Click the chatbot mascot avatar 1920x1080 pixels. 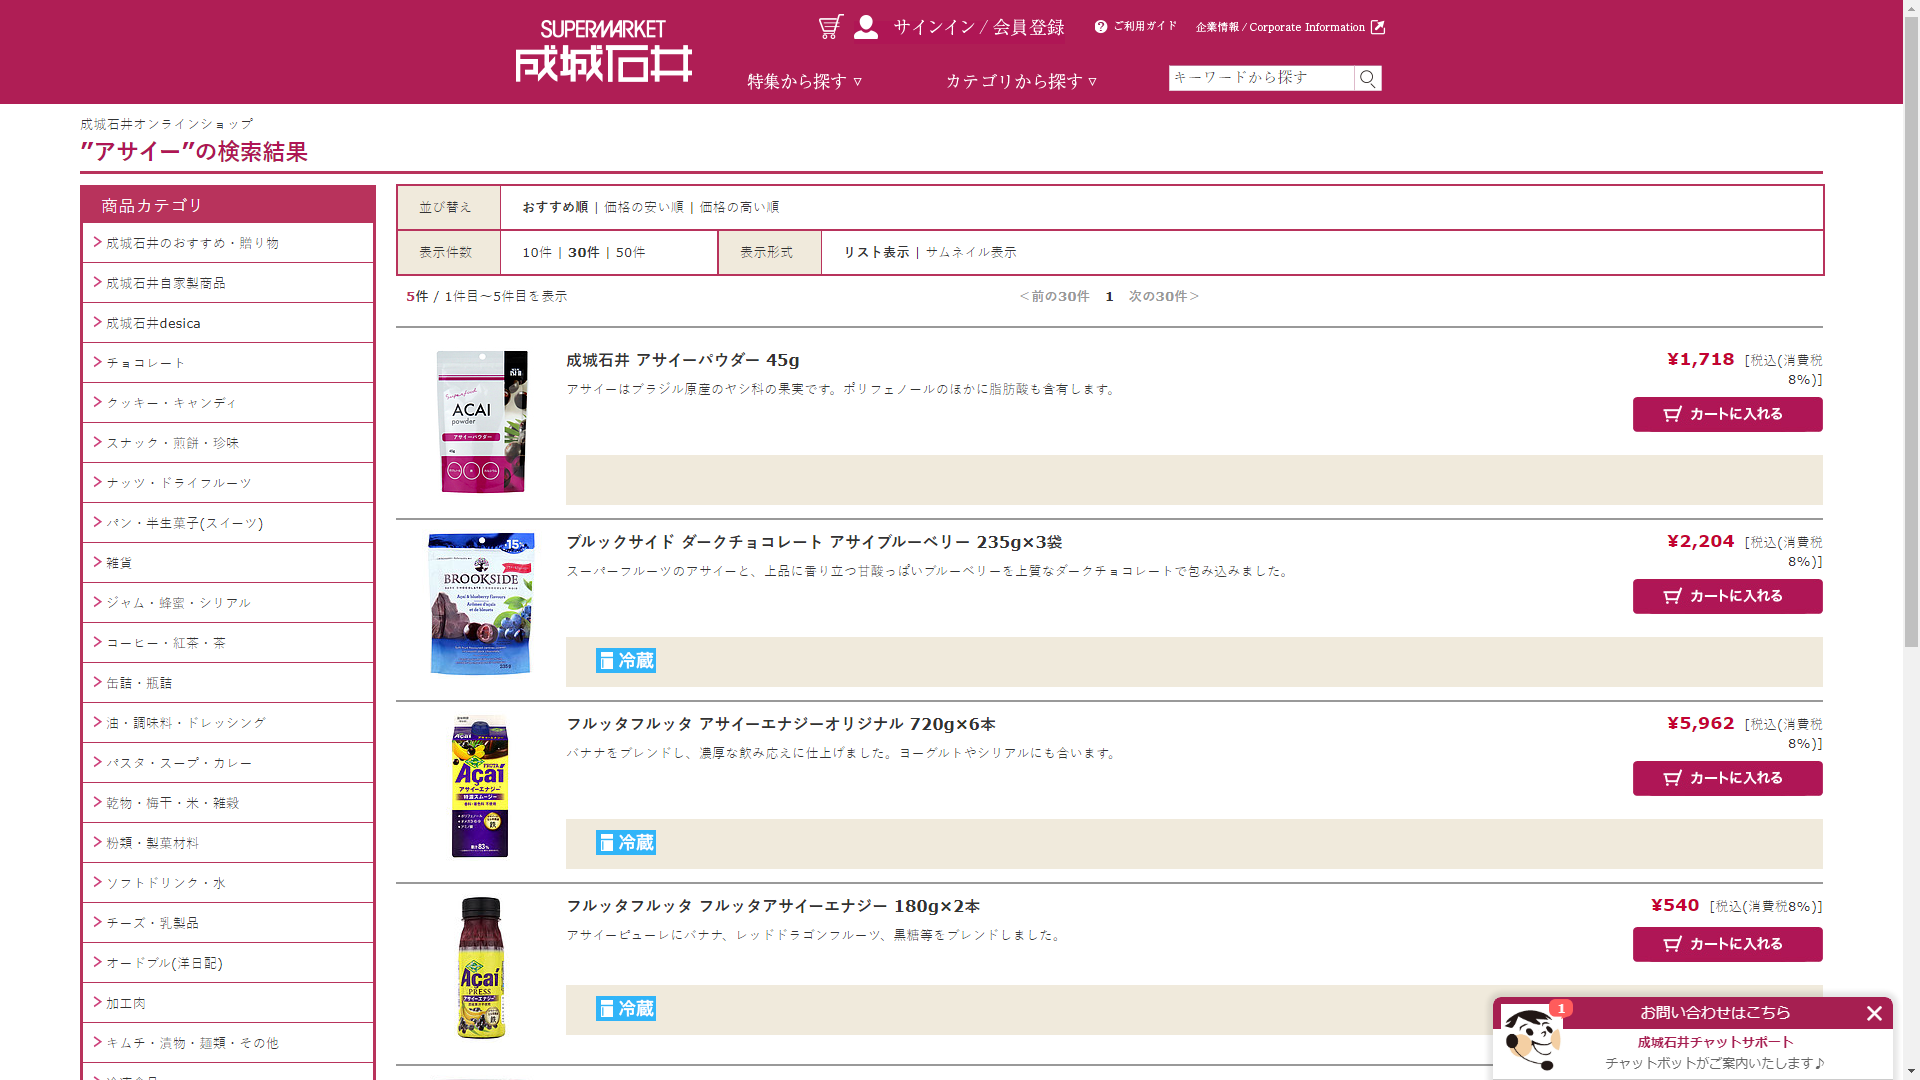coord(1530,1040)
